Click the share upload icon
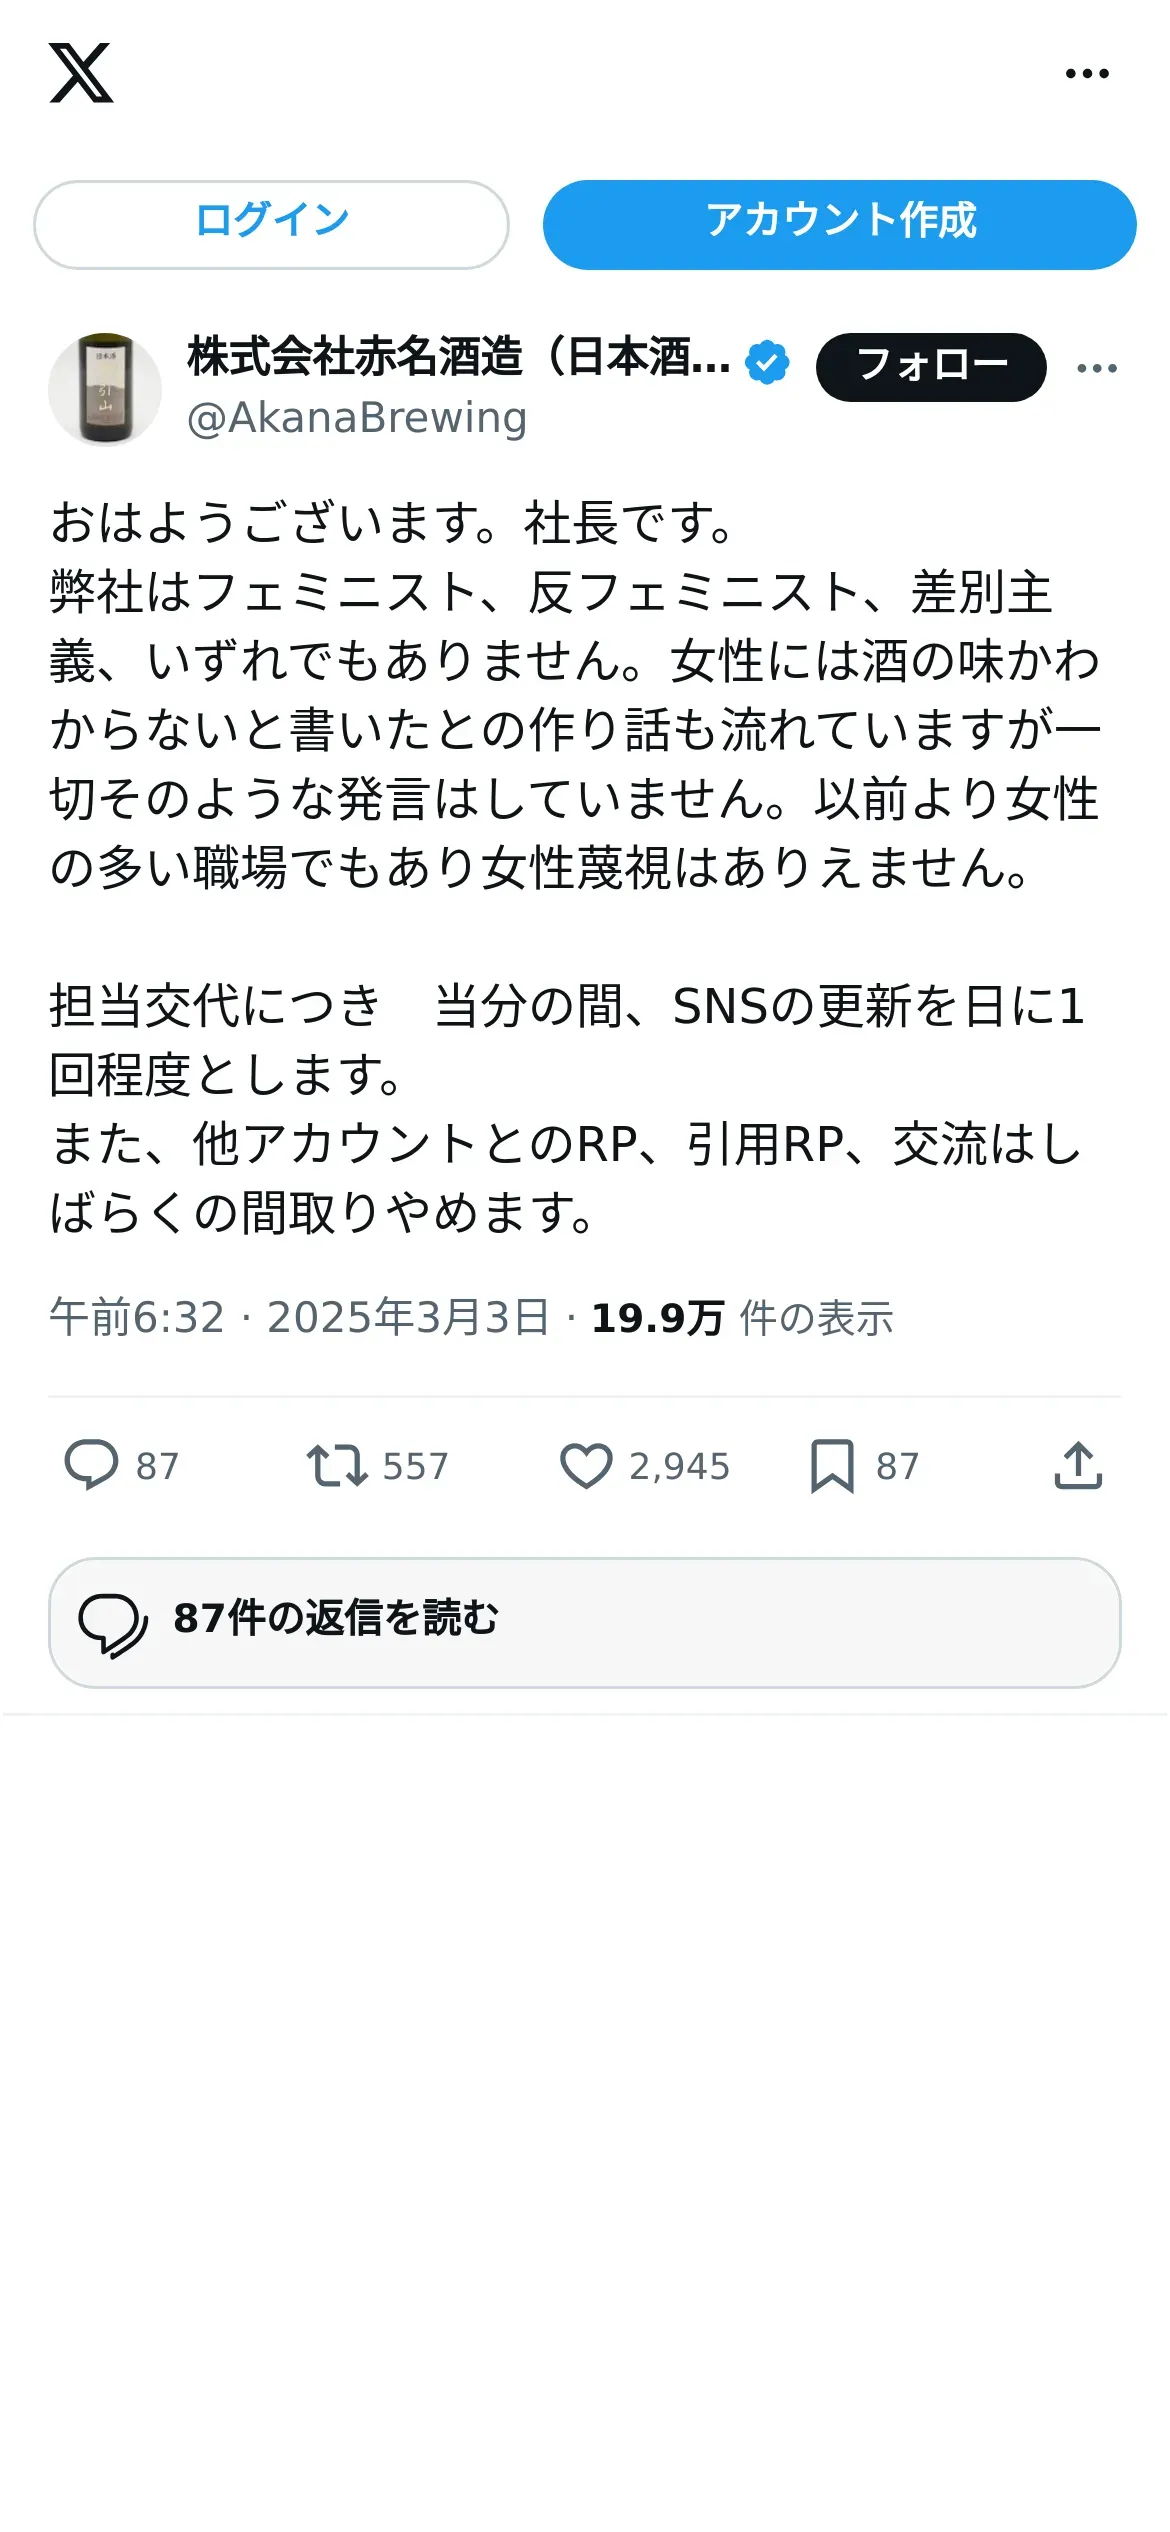The height and width of the screenshot is (2532, 1170). coord(1078,1466)
